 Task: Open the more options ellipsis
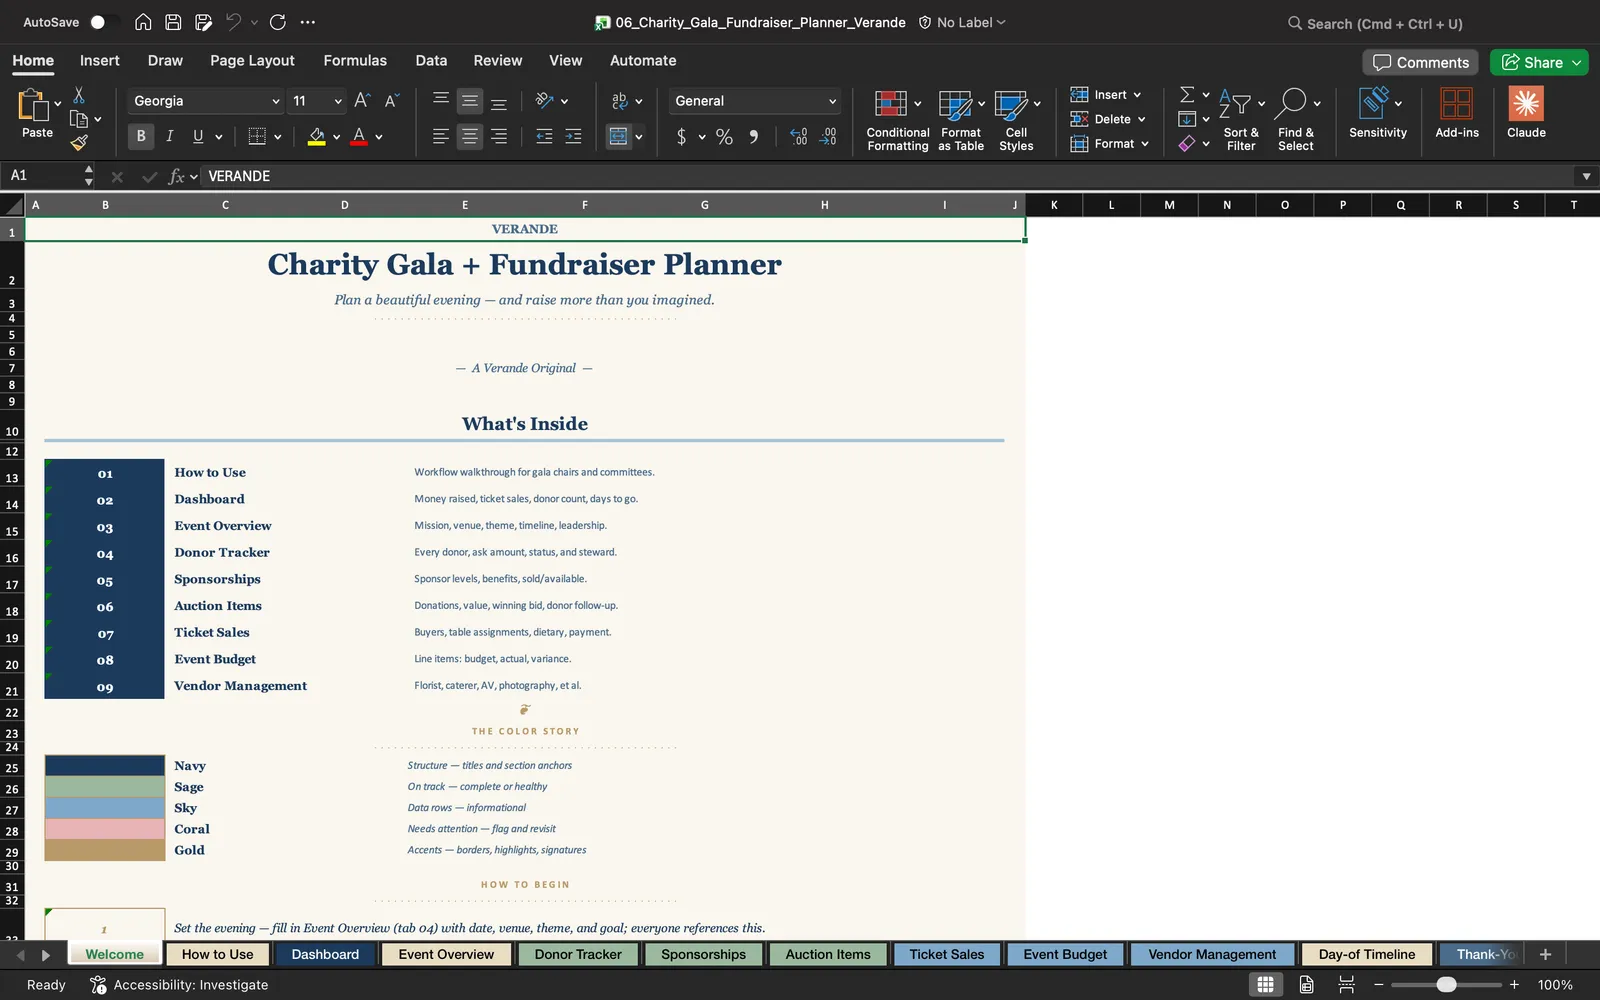pyautogui.click(x=308, y=22)
